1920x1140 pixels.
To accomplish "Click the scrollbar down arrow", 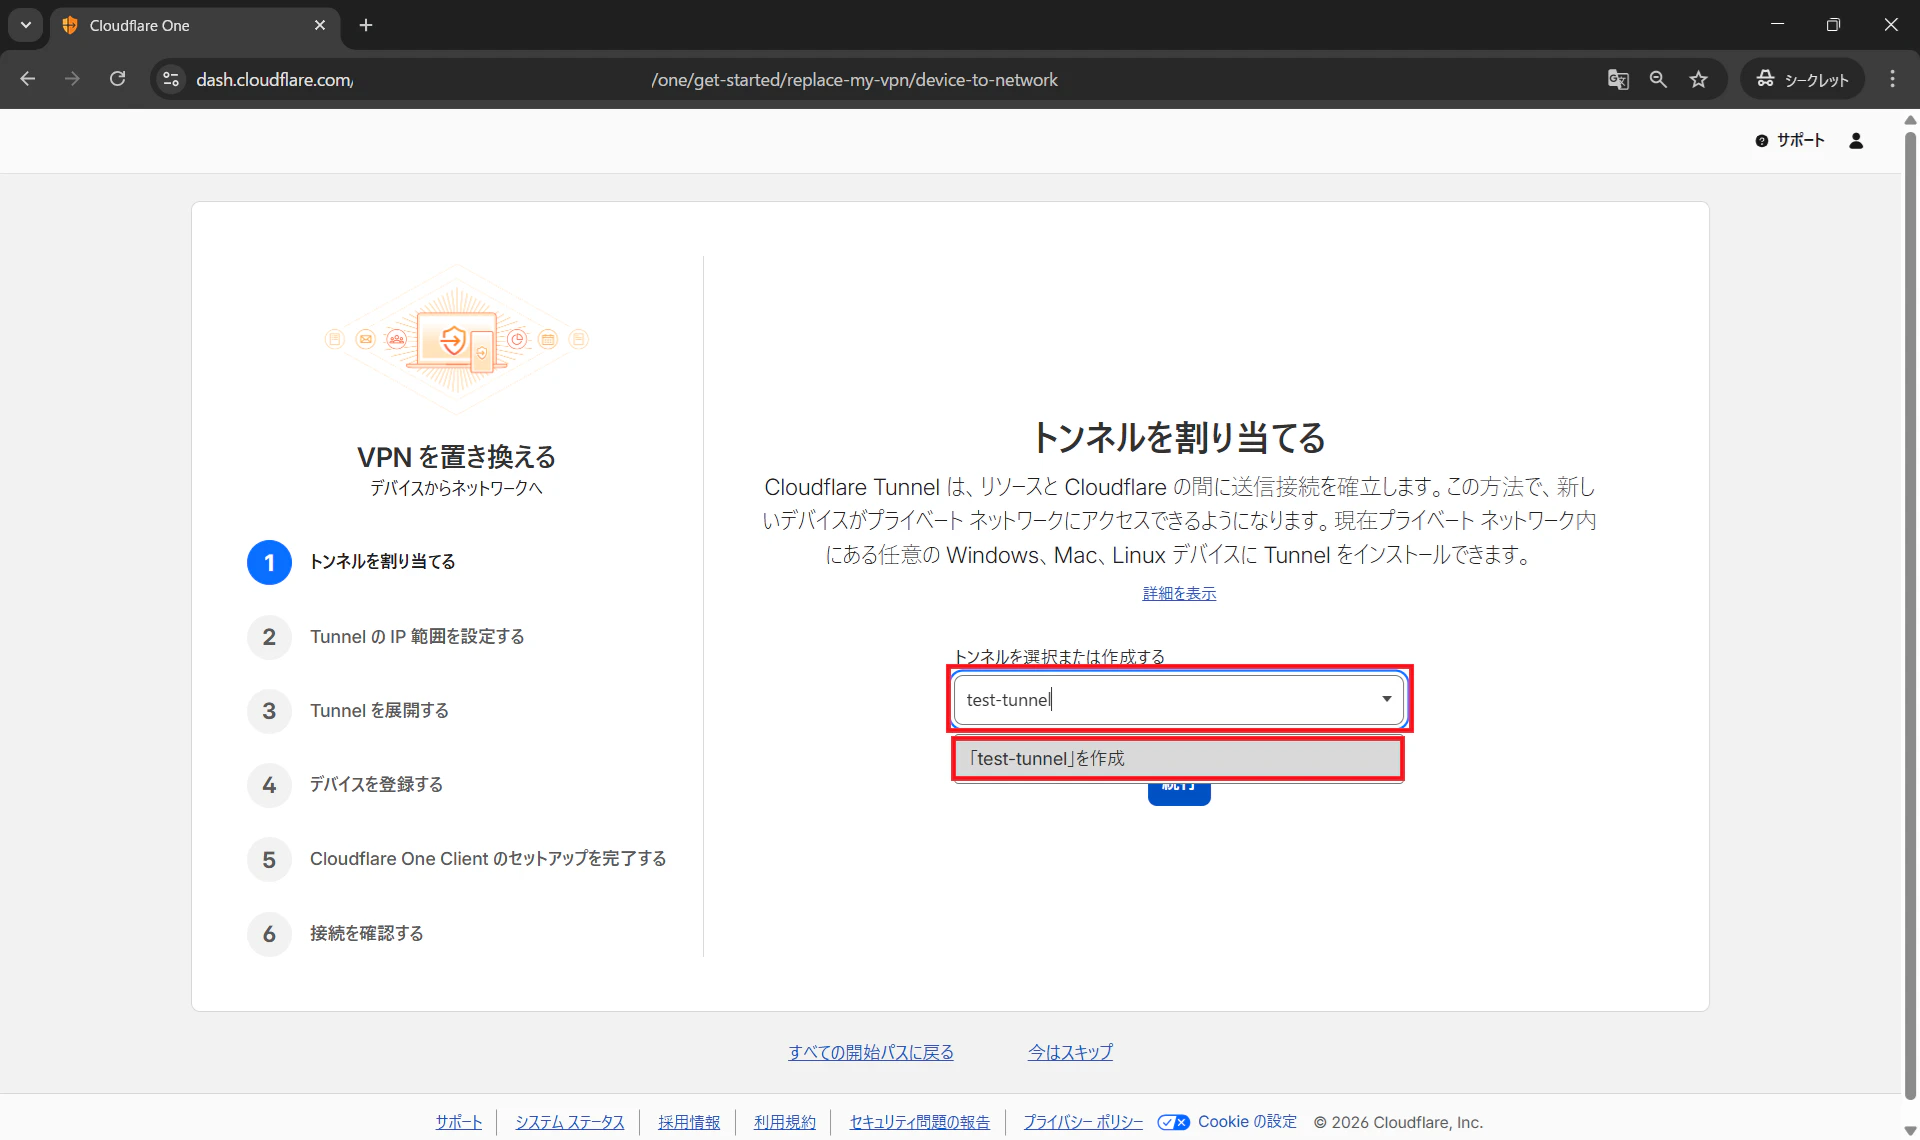I will click(1910, 1130).
